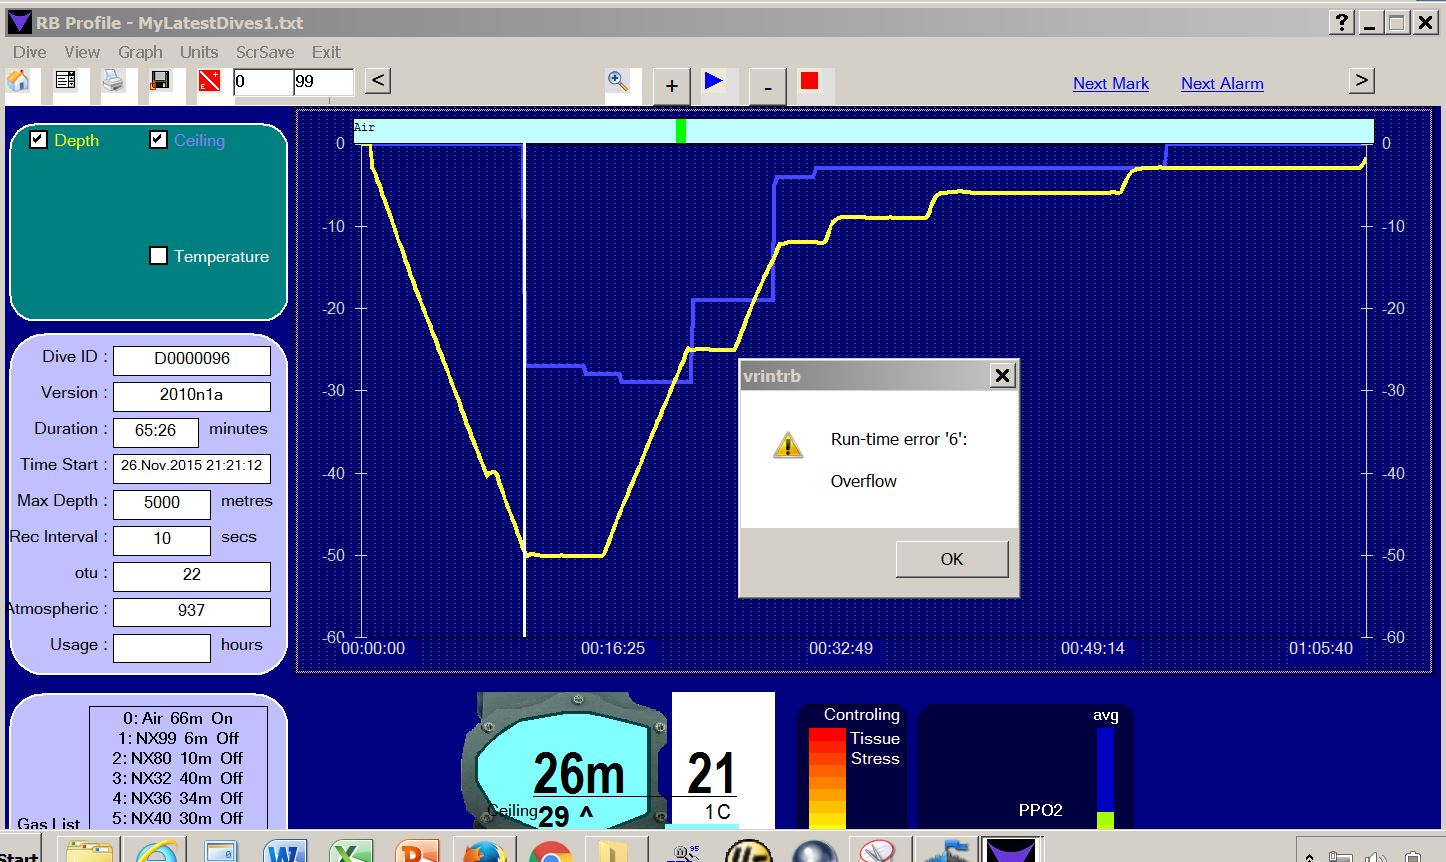Click OK in the Overflow error dialog
Image resolution: width=1446 pixels, height=862 pixels.
(x=951, y=559)
